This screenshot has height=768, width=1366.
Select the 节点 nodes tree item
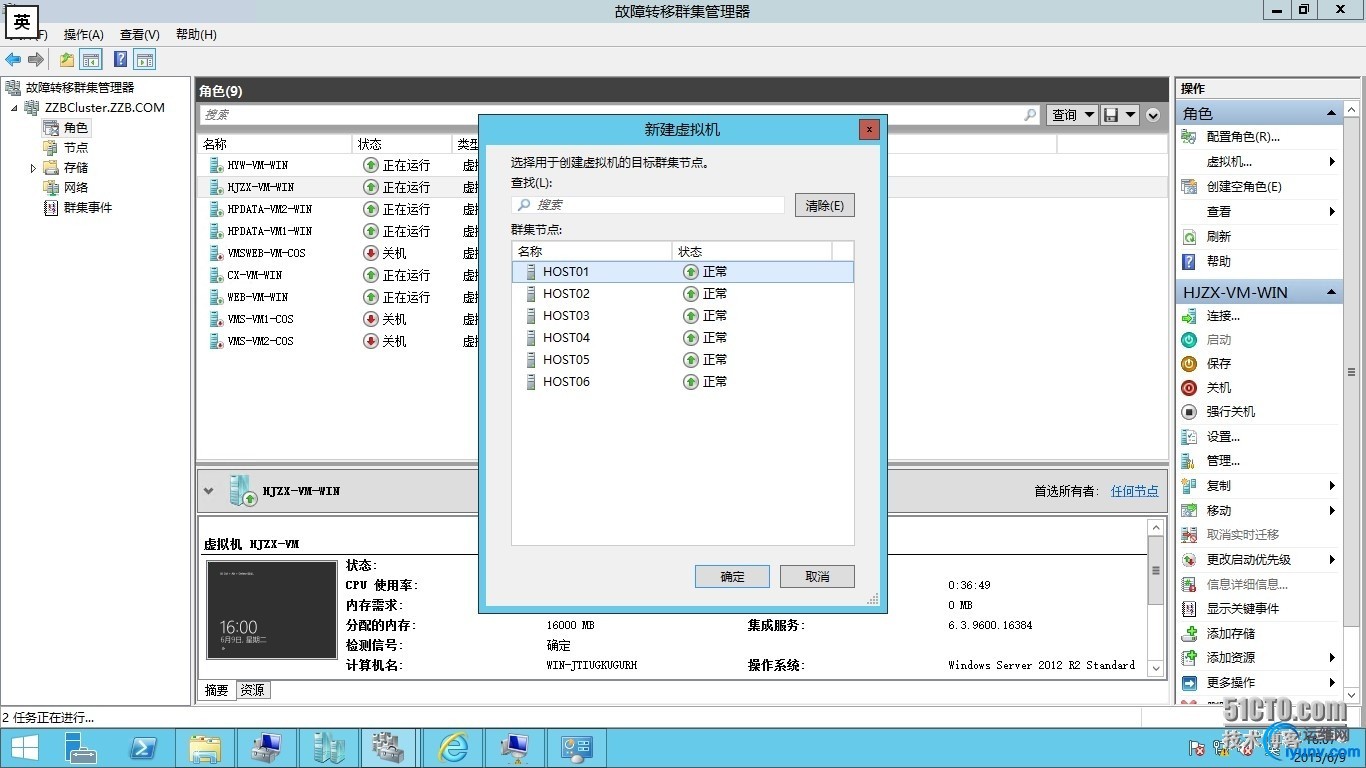(x=76, y=148)
